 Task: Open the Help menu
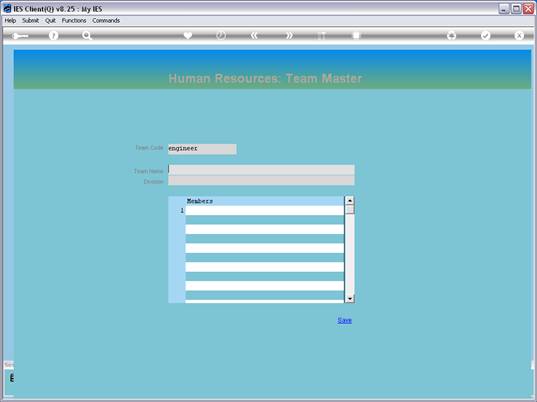point(10,21)
